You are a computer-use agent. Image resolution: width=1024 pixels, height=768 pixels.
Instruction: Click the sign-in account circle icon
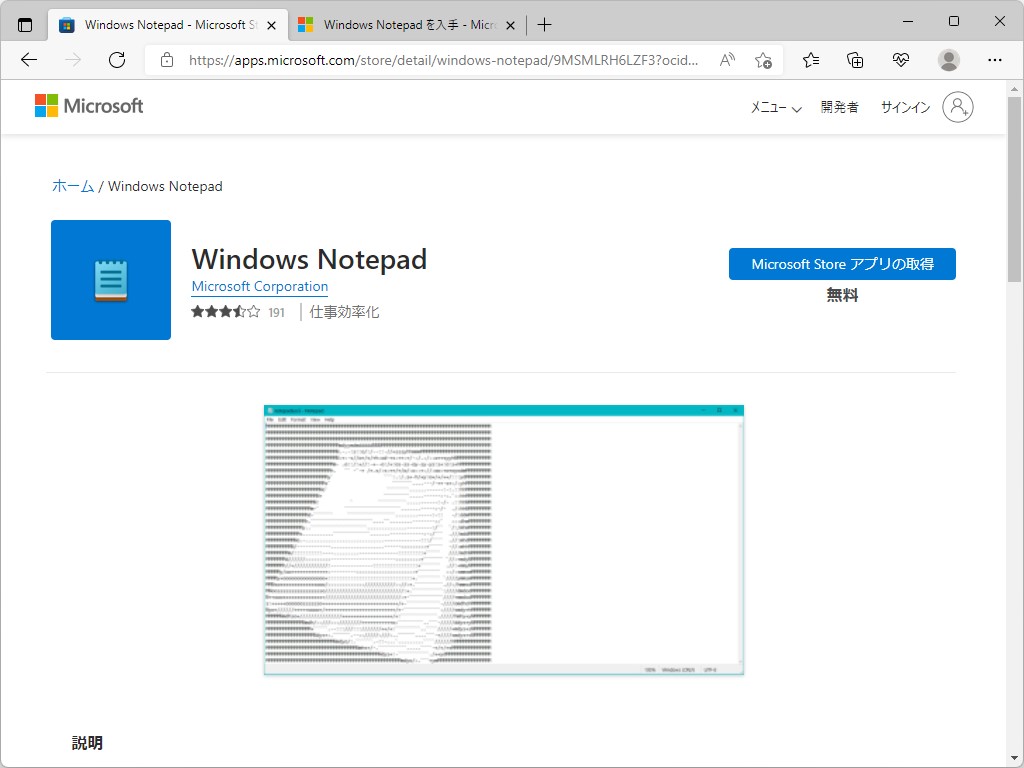957,106
